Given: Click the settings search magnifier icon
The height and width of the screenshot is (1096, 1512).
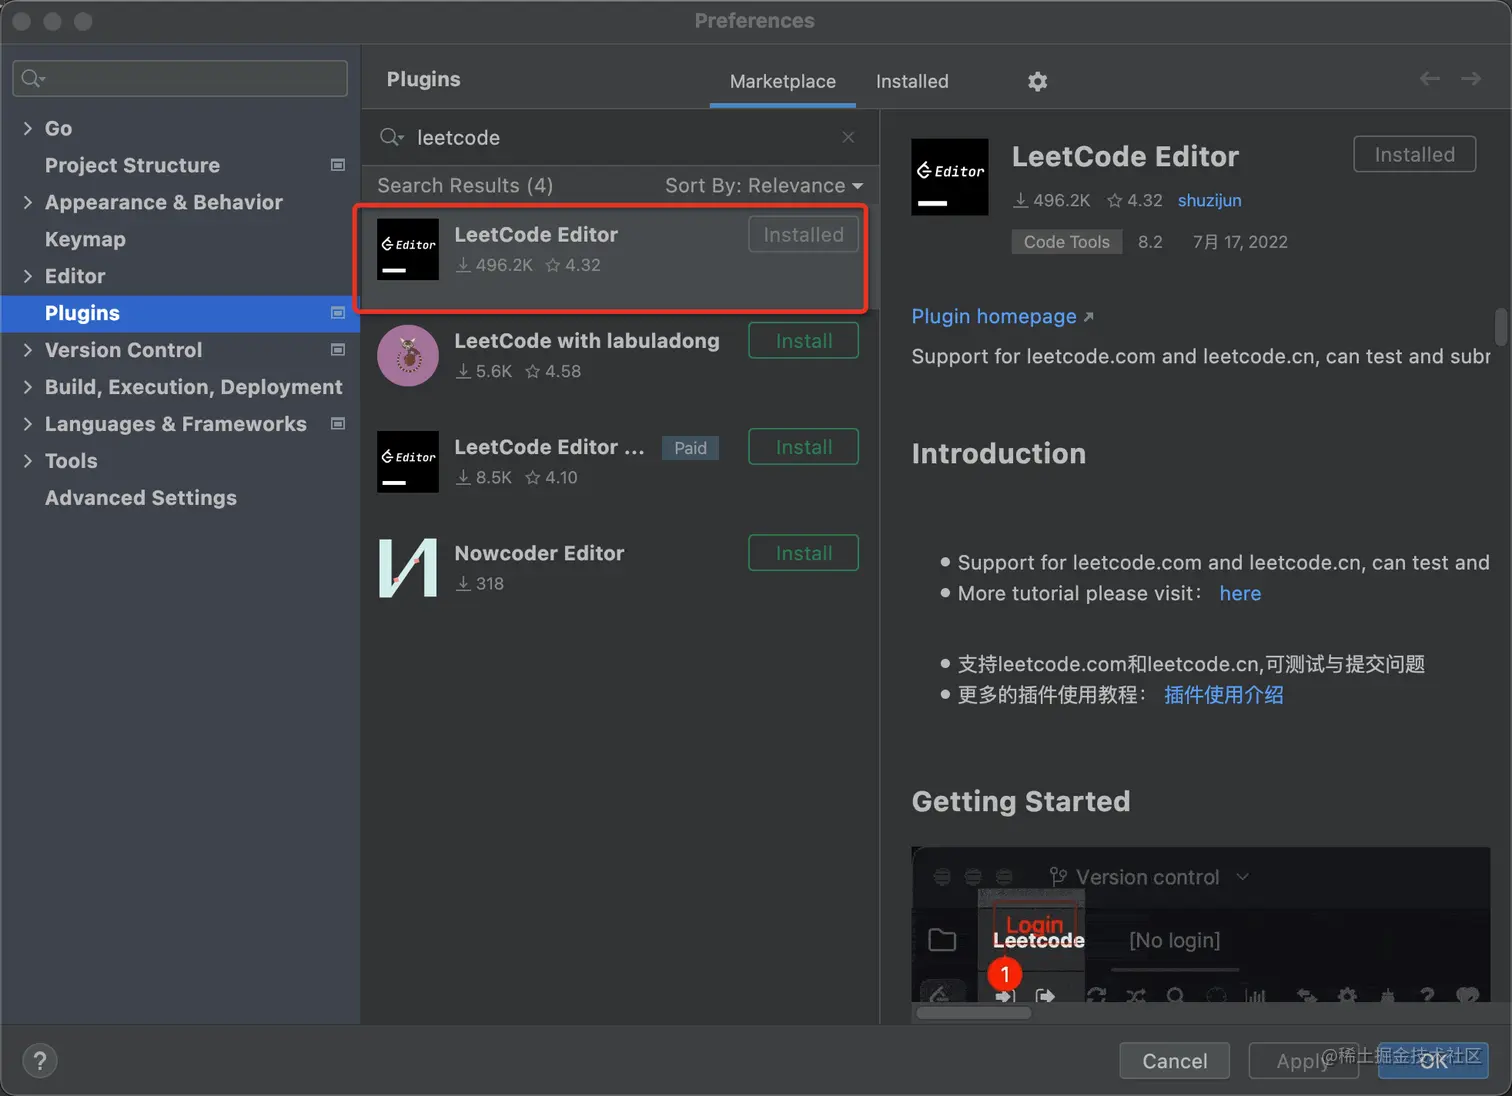Looking at the screenshot, I should pyautogui.click(x=33, y=78).
